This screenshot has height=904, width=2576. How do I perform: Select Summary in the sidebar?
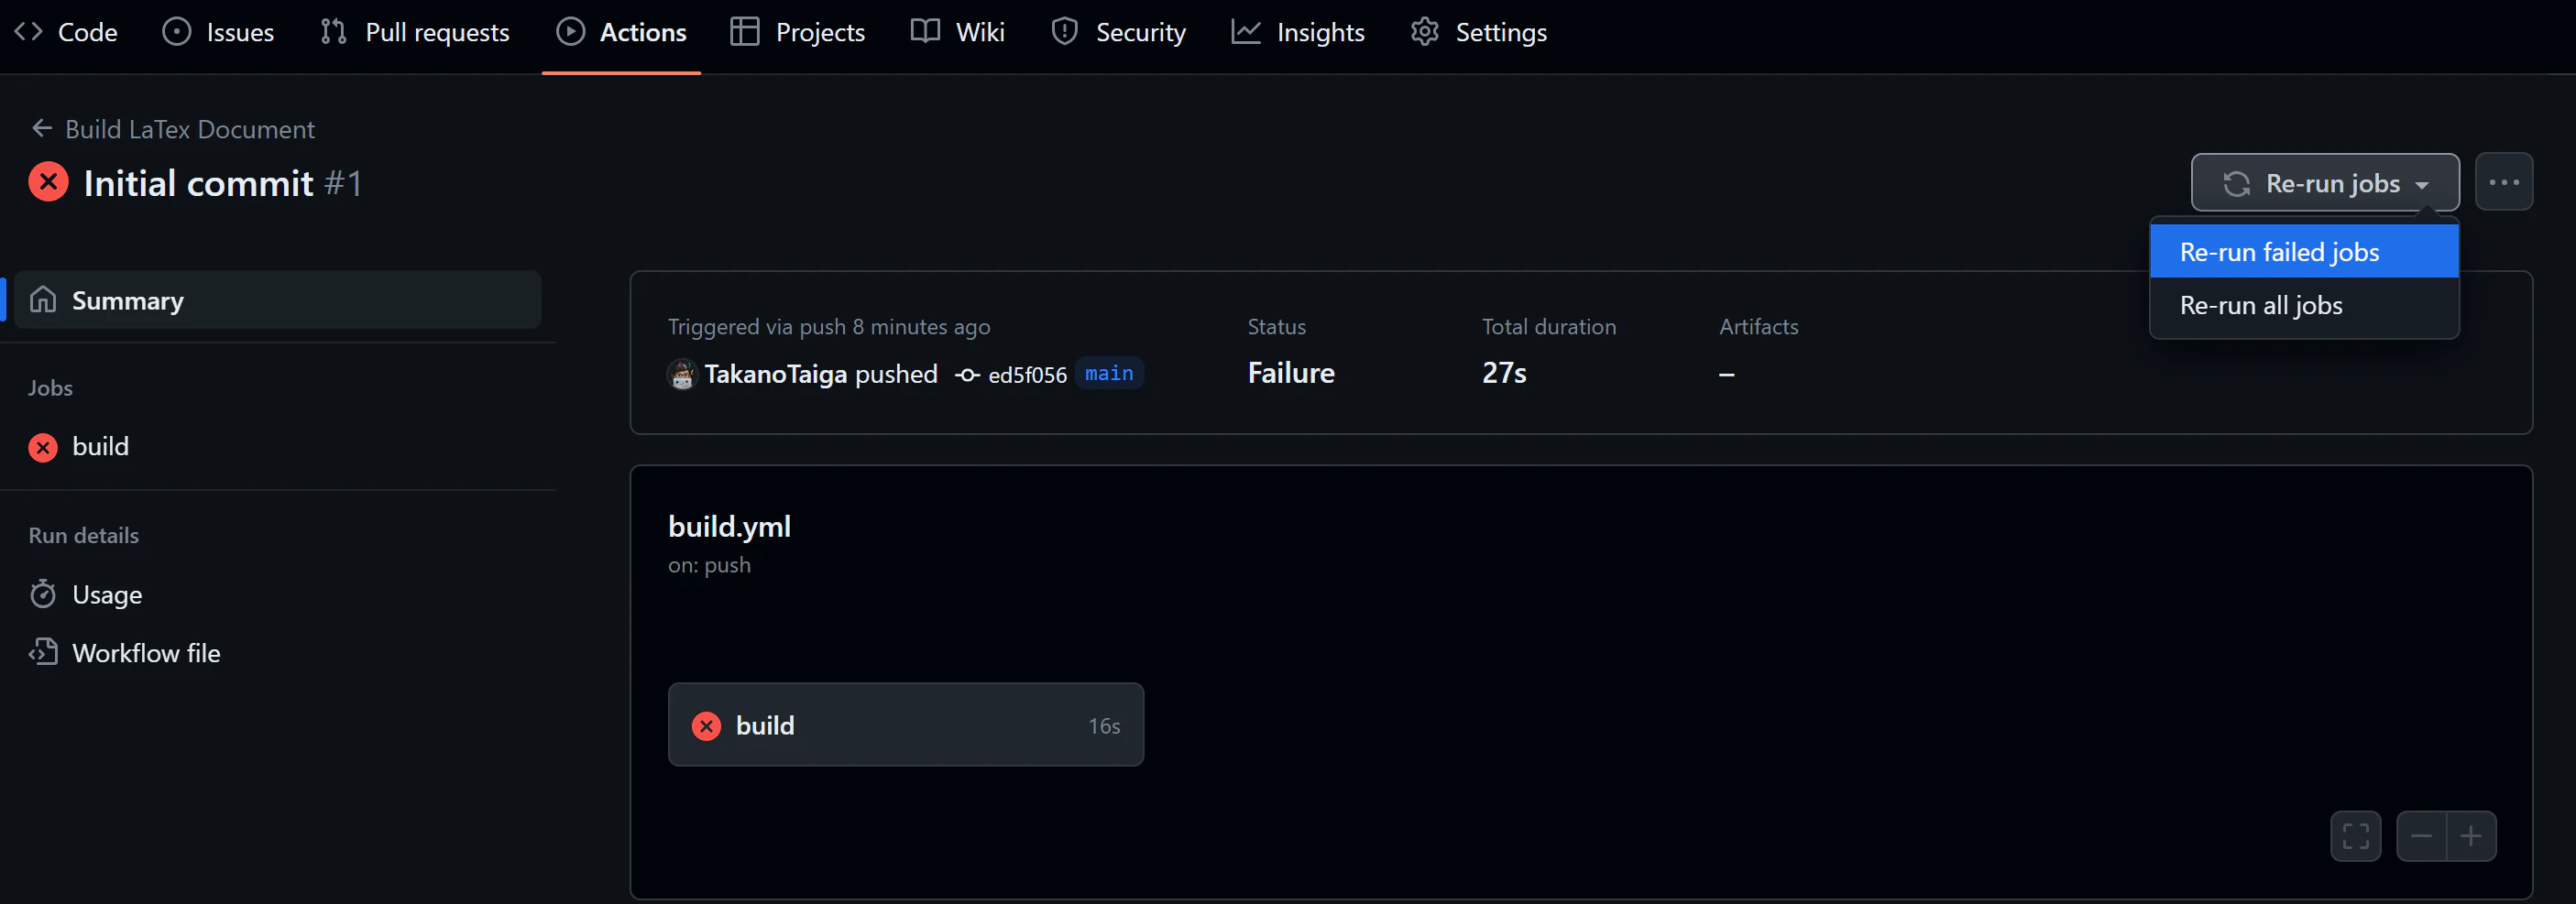pyautogui.click(x=277, y=300)
